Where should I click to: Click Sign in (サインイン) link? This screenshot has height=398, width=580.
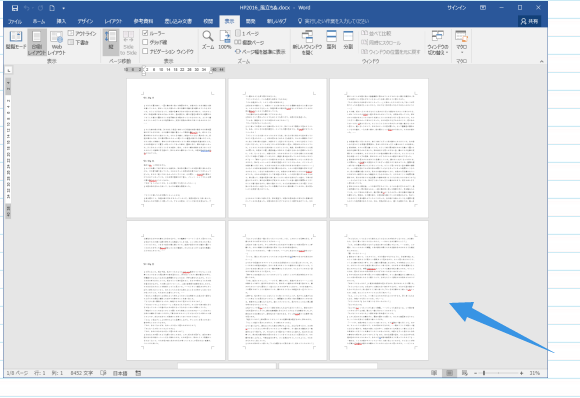point(456,8)
